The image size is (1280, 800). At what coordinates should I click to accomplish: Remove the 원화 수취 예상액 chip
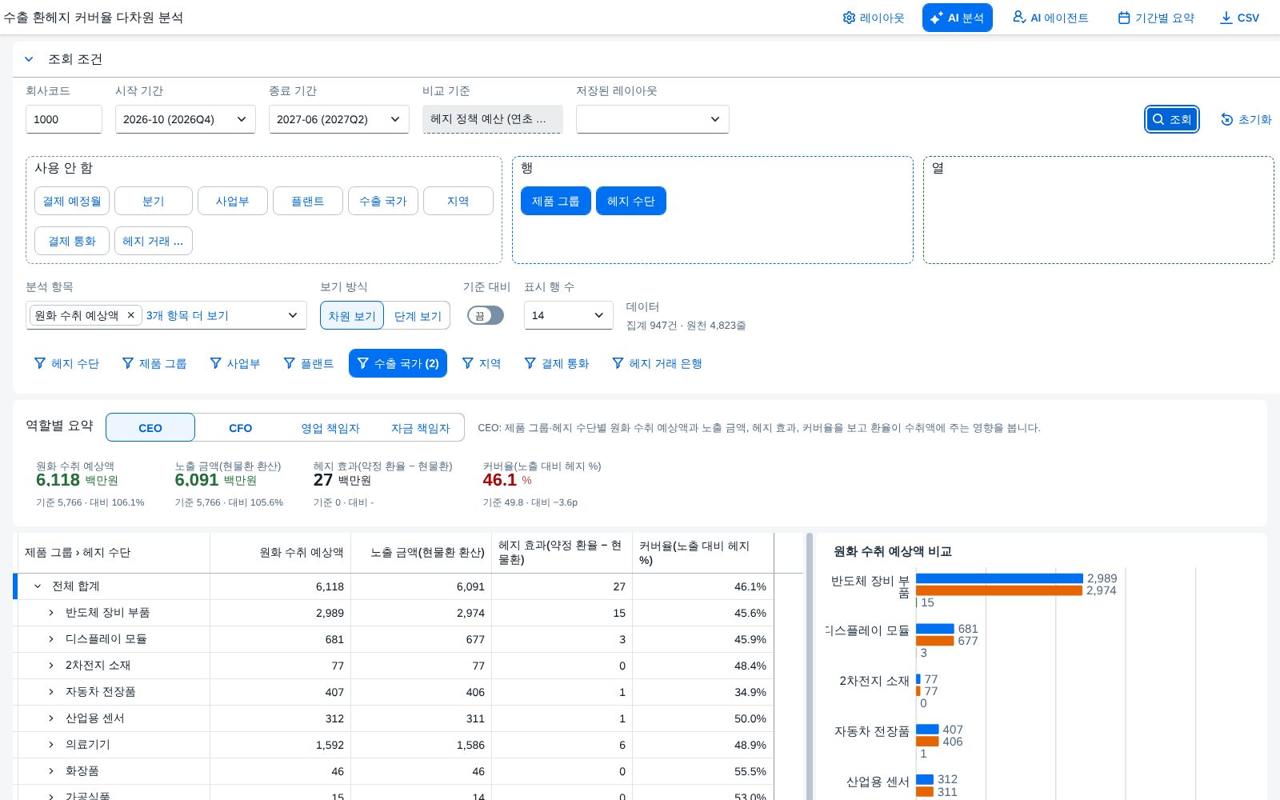pos(130,315)
